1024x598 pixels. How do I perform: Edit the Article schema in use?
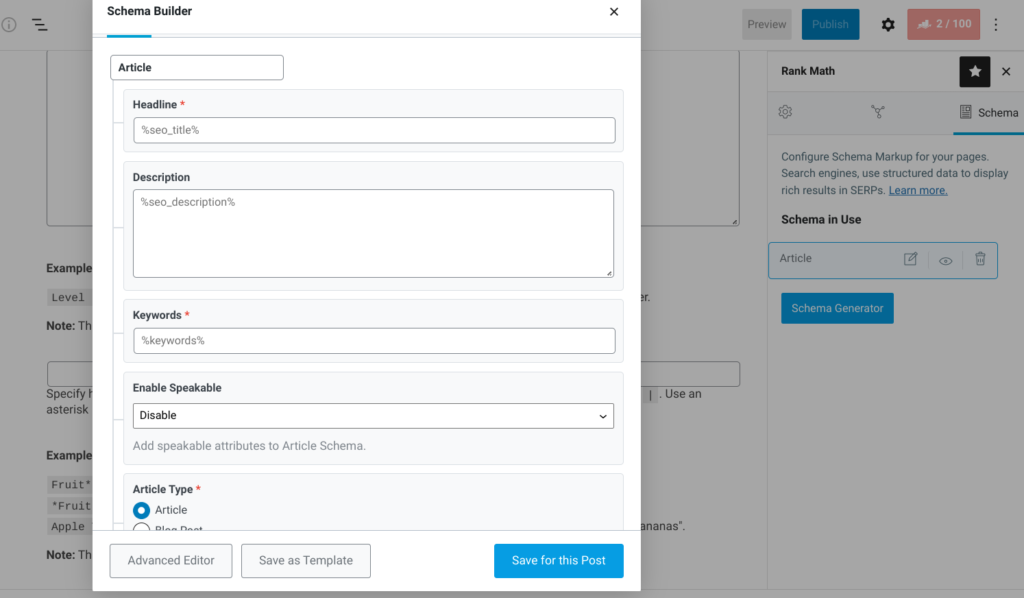pos(910,259)
